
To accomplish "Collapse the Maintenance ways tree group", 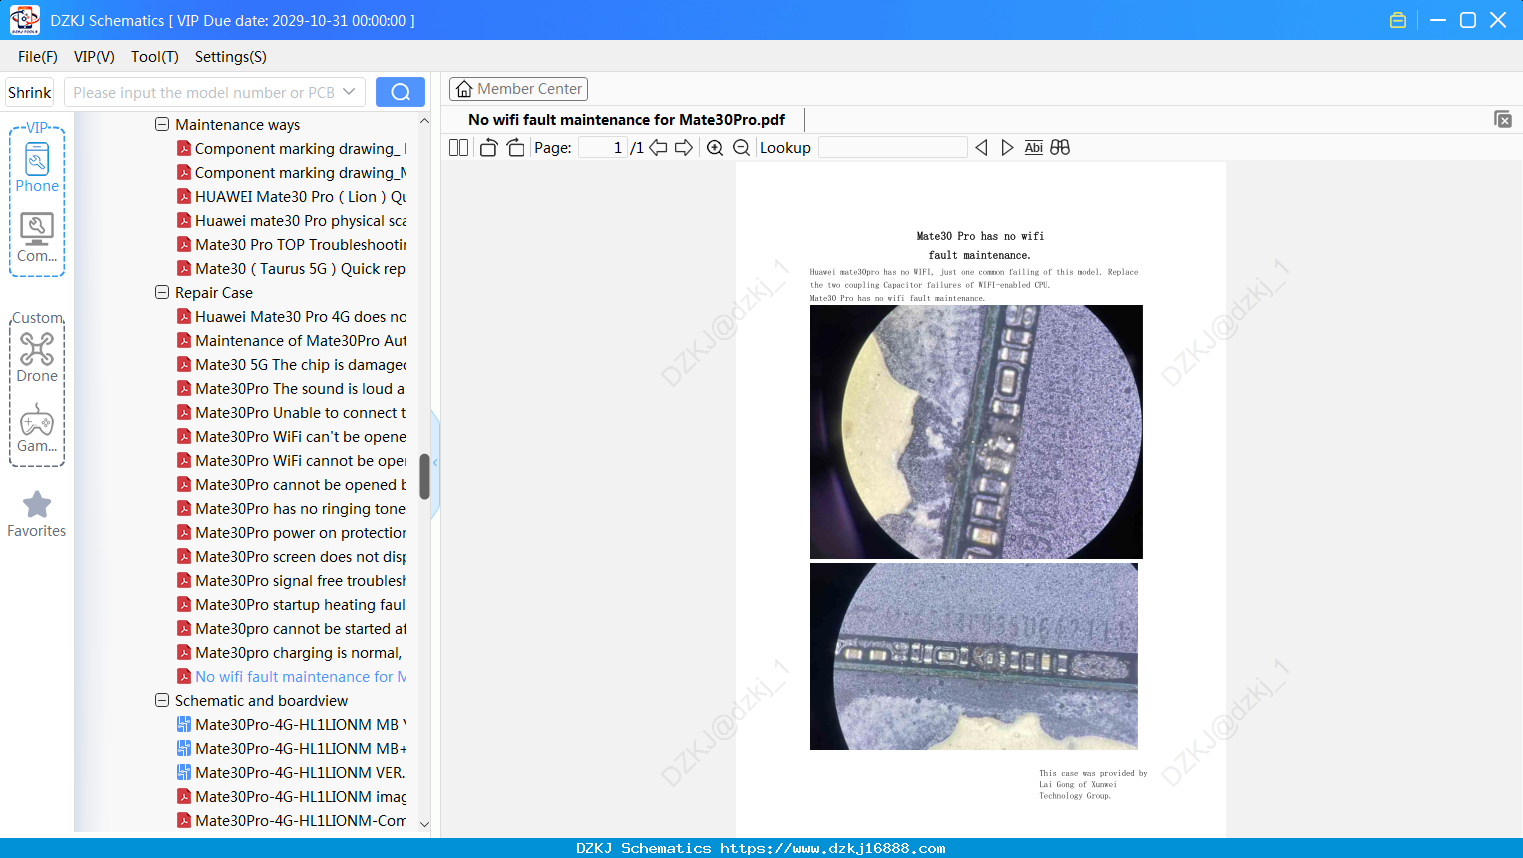I will click(x=162, y=125).
